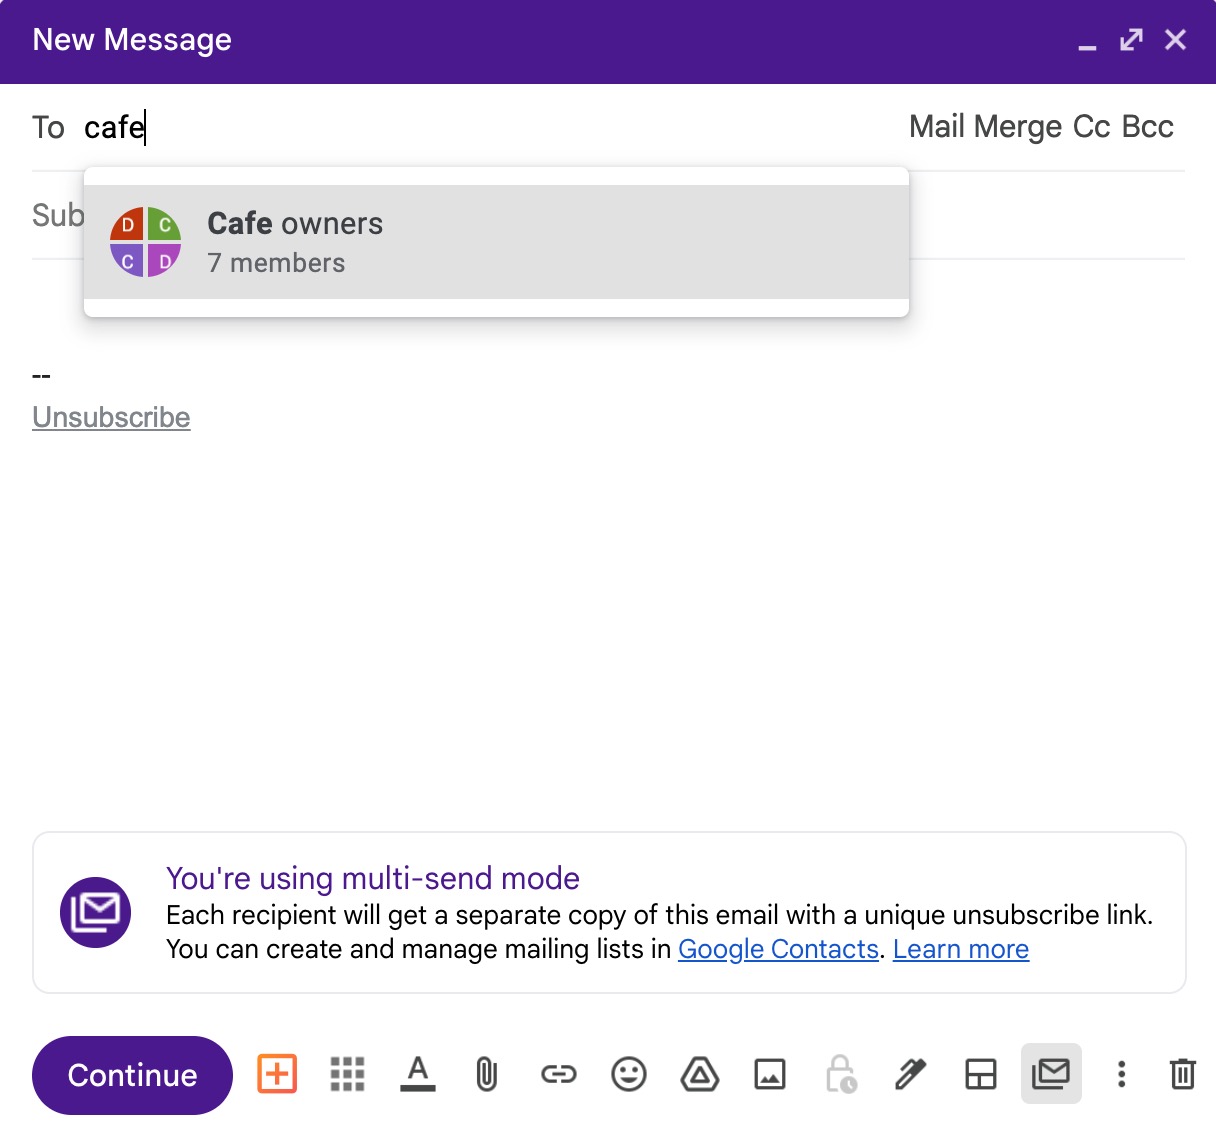Image resolution: width=1216 pixels, height=1140 pixels.
Task: Insert a photo into the email
Action: (x=769, y=1075)
